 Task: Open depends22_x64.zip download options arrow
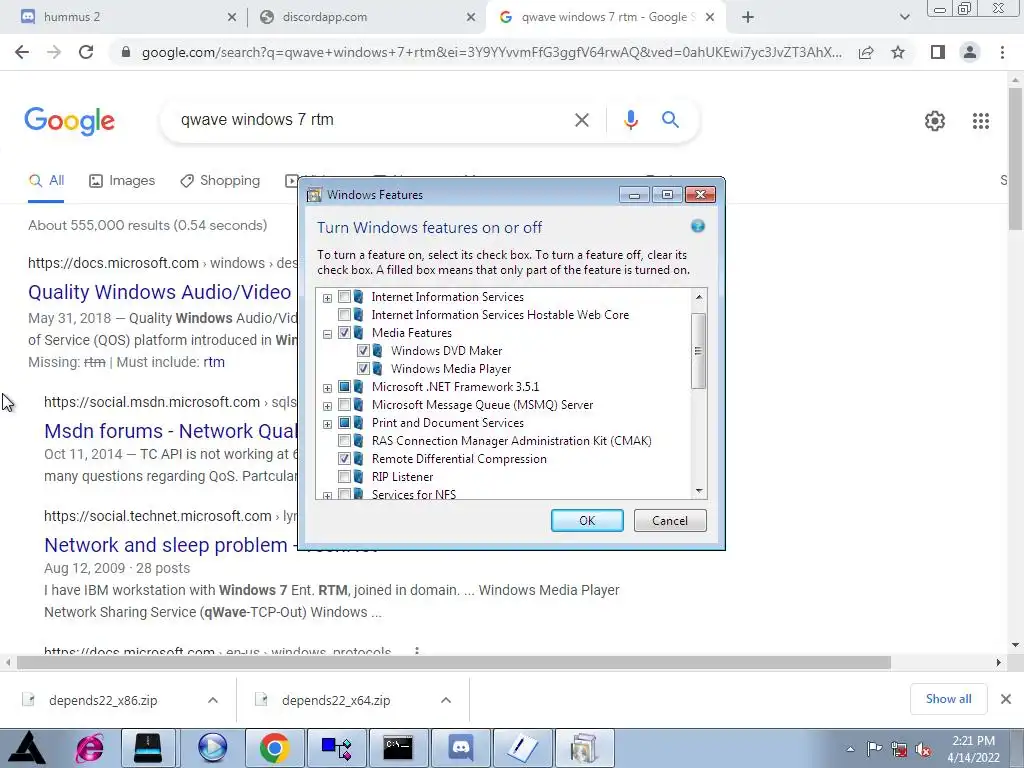[446, 700]
